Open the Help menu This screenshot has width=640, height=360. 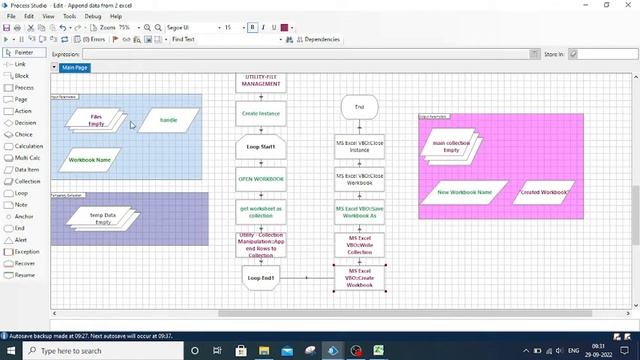[116, 16]
